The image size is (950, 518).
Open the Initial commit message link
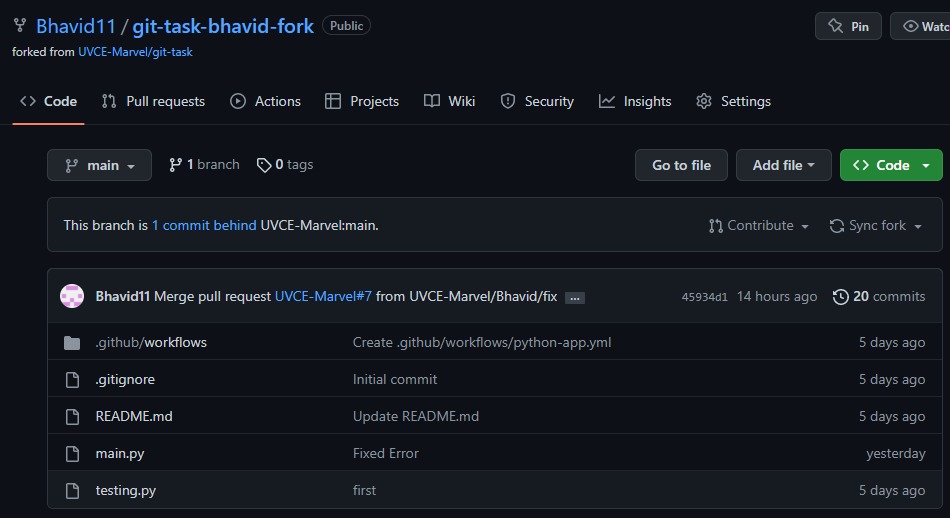point(394,379)
